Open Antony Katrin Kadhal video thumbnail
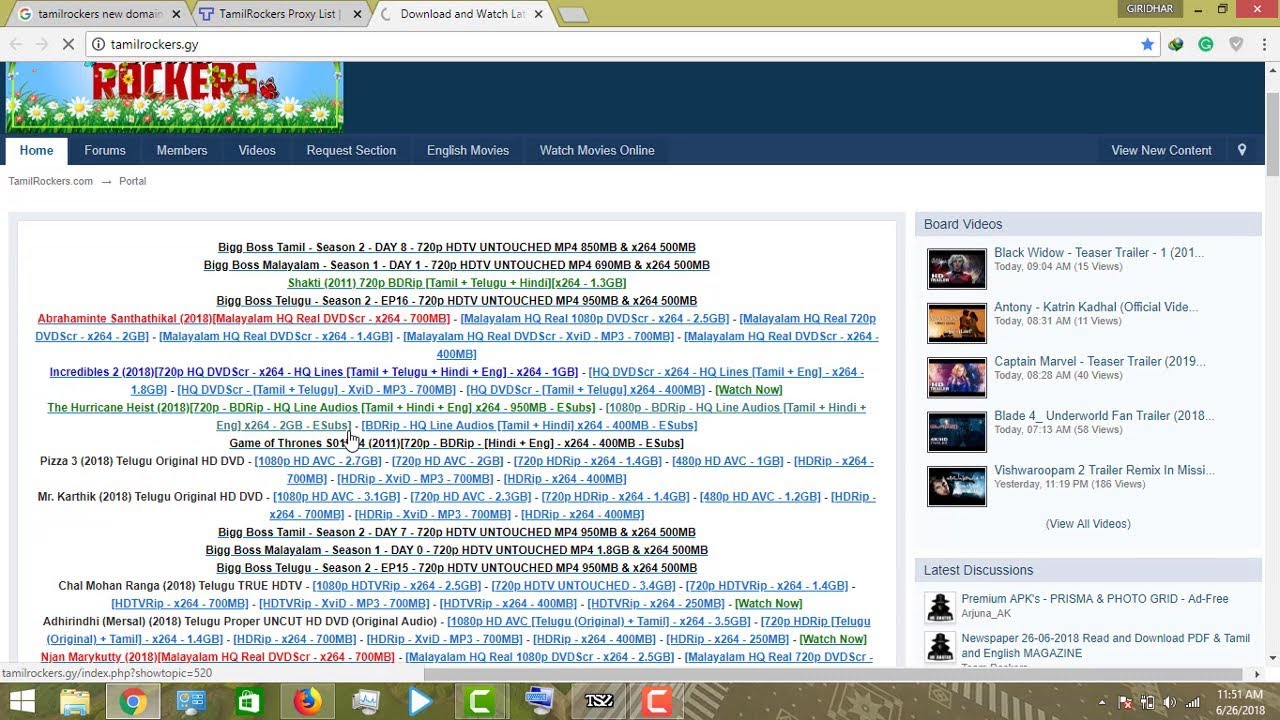 click(x=956, y=323)
